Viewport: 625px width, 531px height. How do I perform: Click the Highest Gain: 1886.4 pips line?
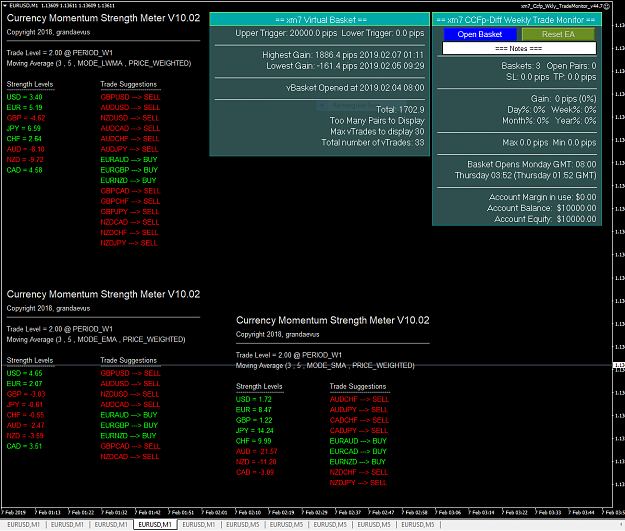click(343, 55)
